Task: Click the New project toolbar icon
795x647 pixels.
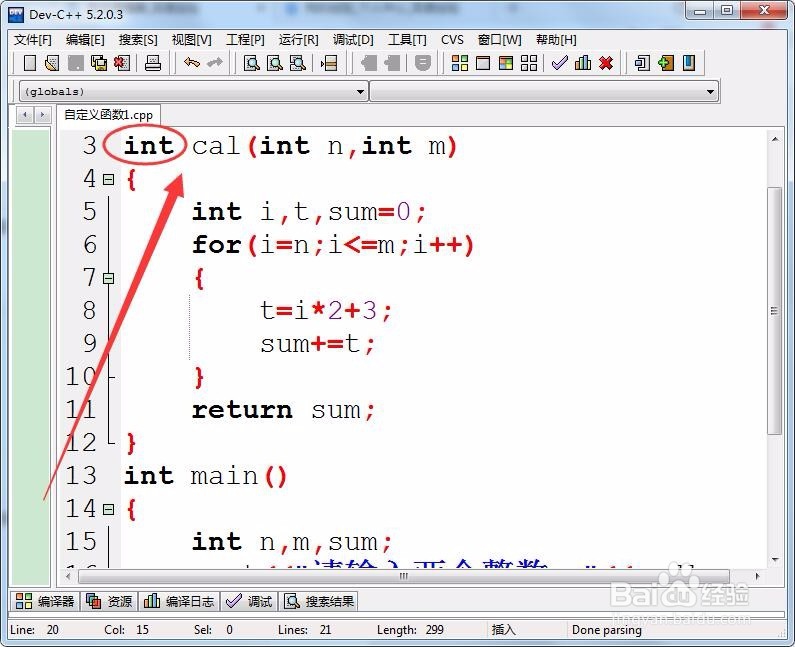Action: (x=642, y=63)
